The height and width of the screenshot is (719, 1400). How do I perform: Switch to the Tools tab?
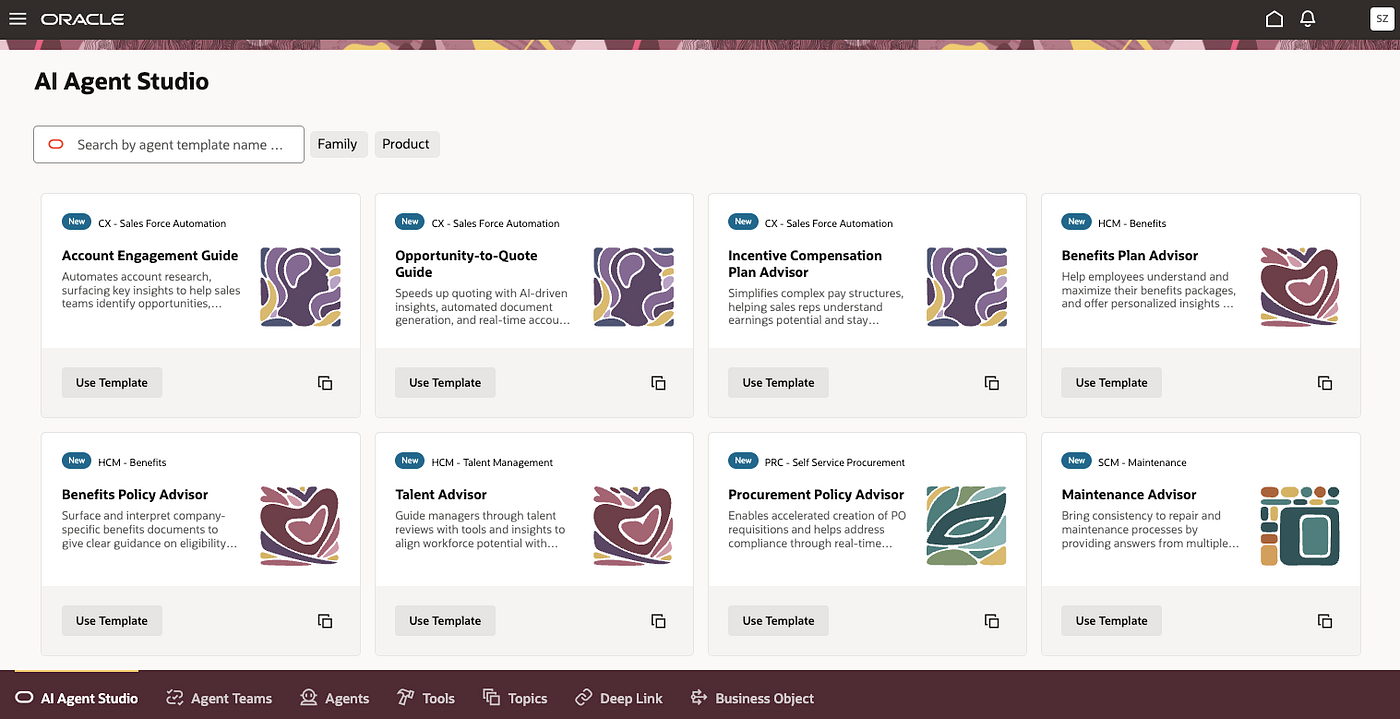tap(426, 698)
